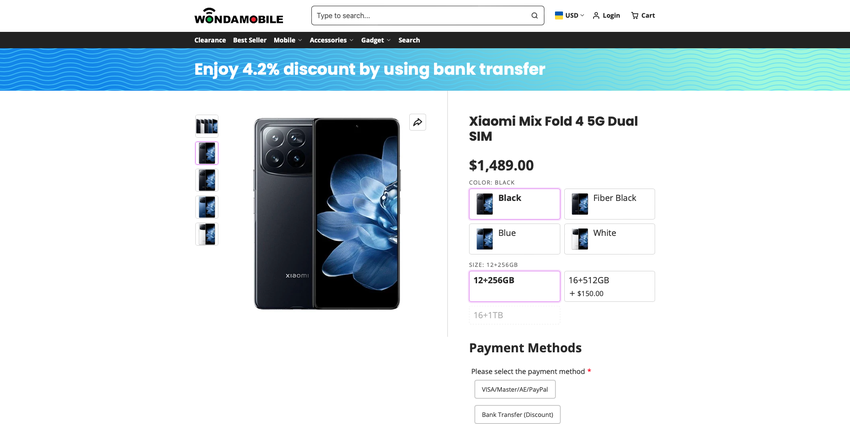Focus the 'Type to search' input field
This screenshot has height=424, width=850.
click(x=420, y=16)
